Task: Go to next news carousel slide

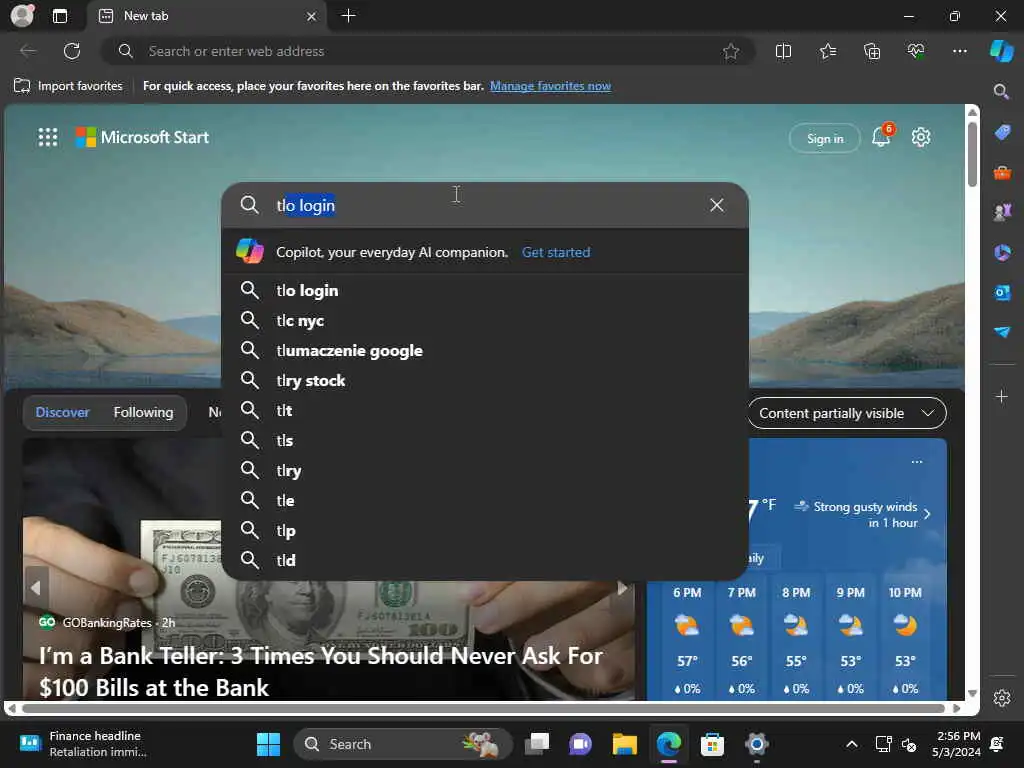Action: click(622, 588)
